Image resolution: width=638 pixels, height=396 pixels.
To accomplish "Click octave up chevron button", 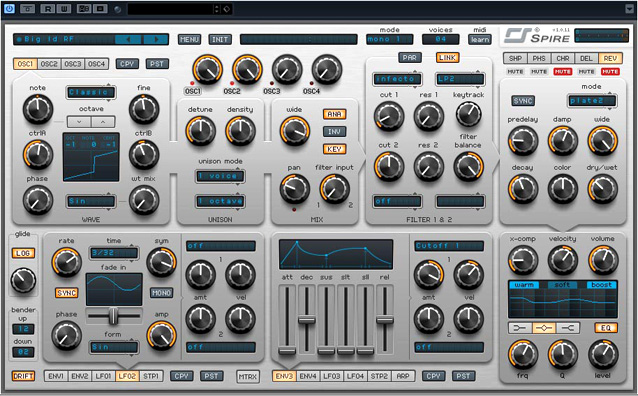I will 103,121.
